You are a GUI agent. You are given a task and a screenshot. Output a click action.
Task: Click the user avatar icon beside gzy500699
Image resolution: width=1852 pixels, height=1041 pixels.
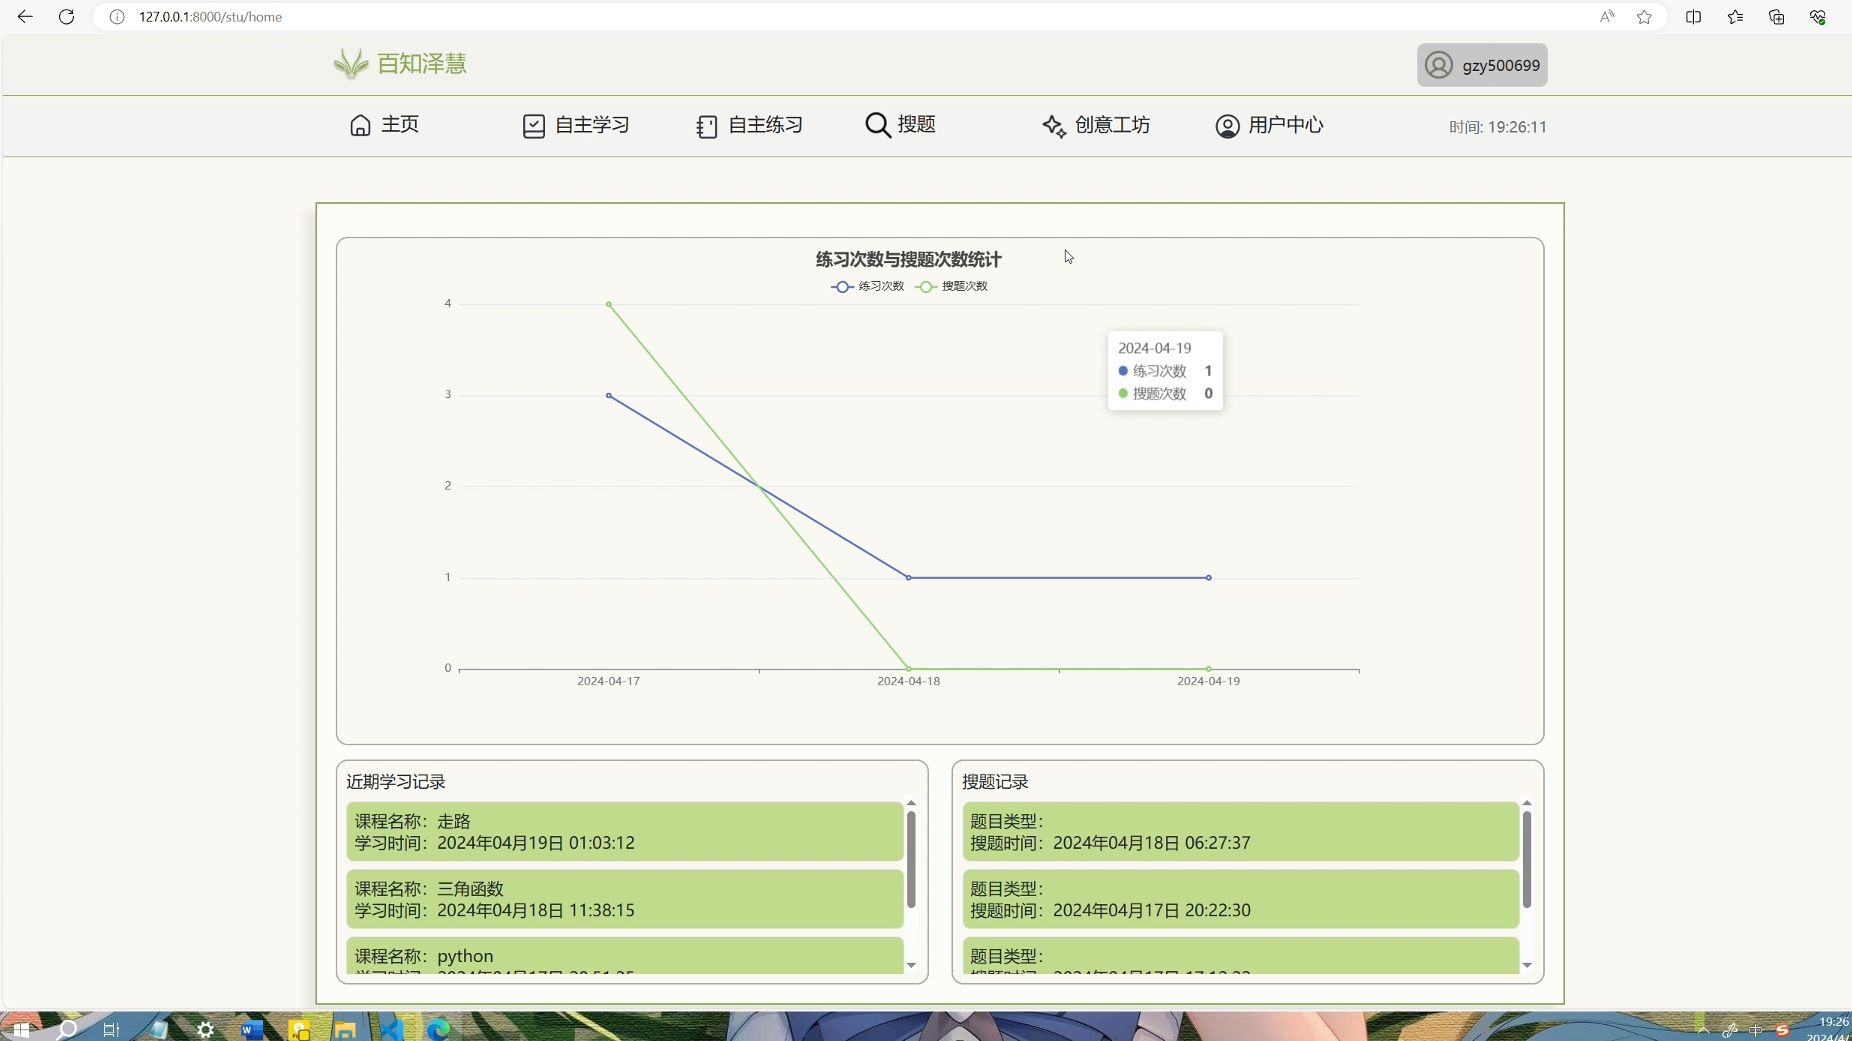point(1438,65)
